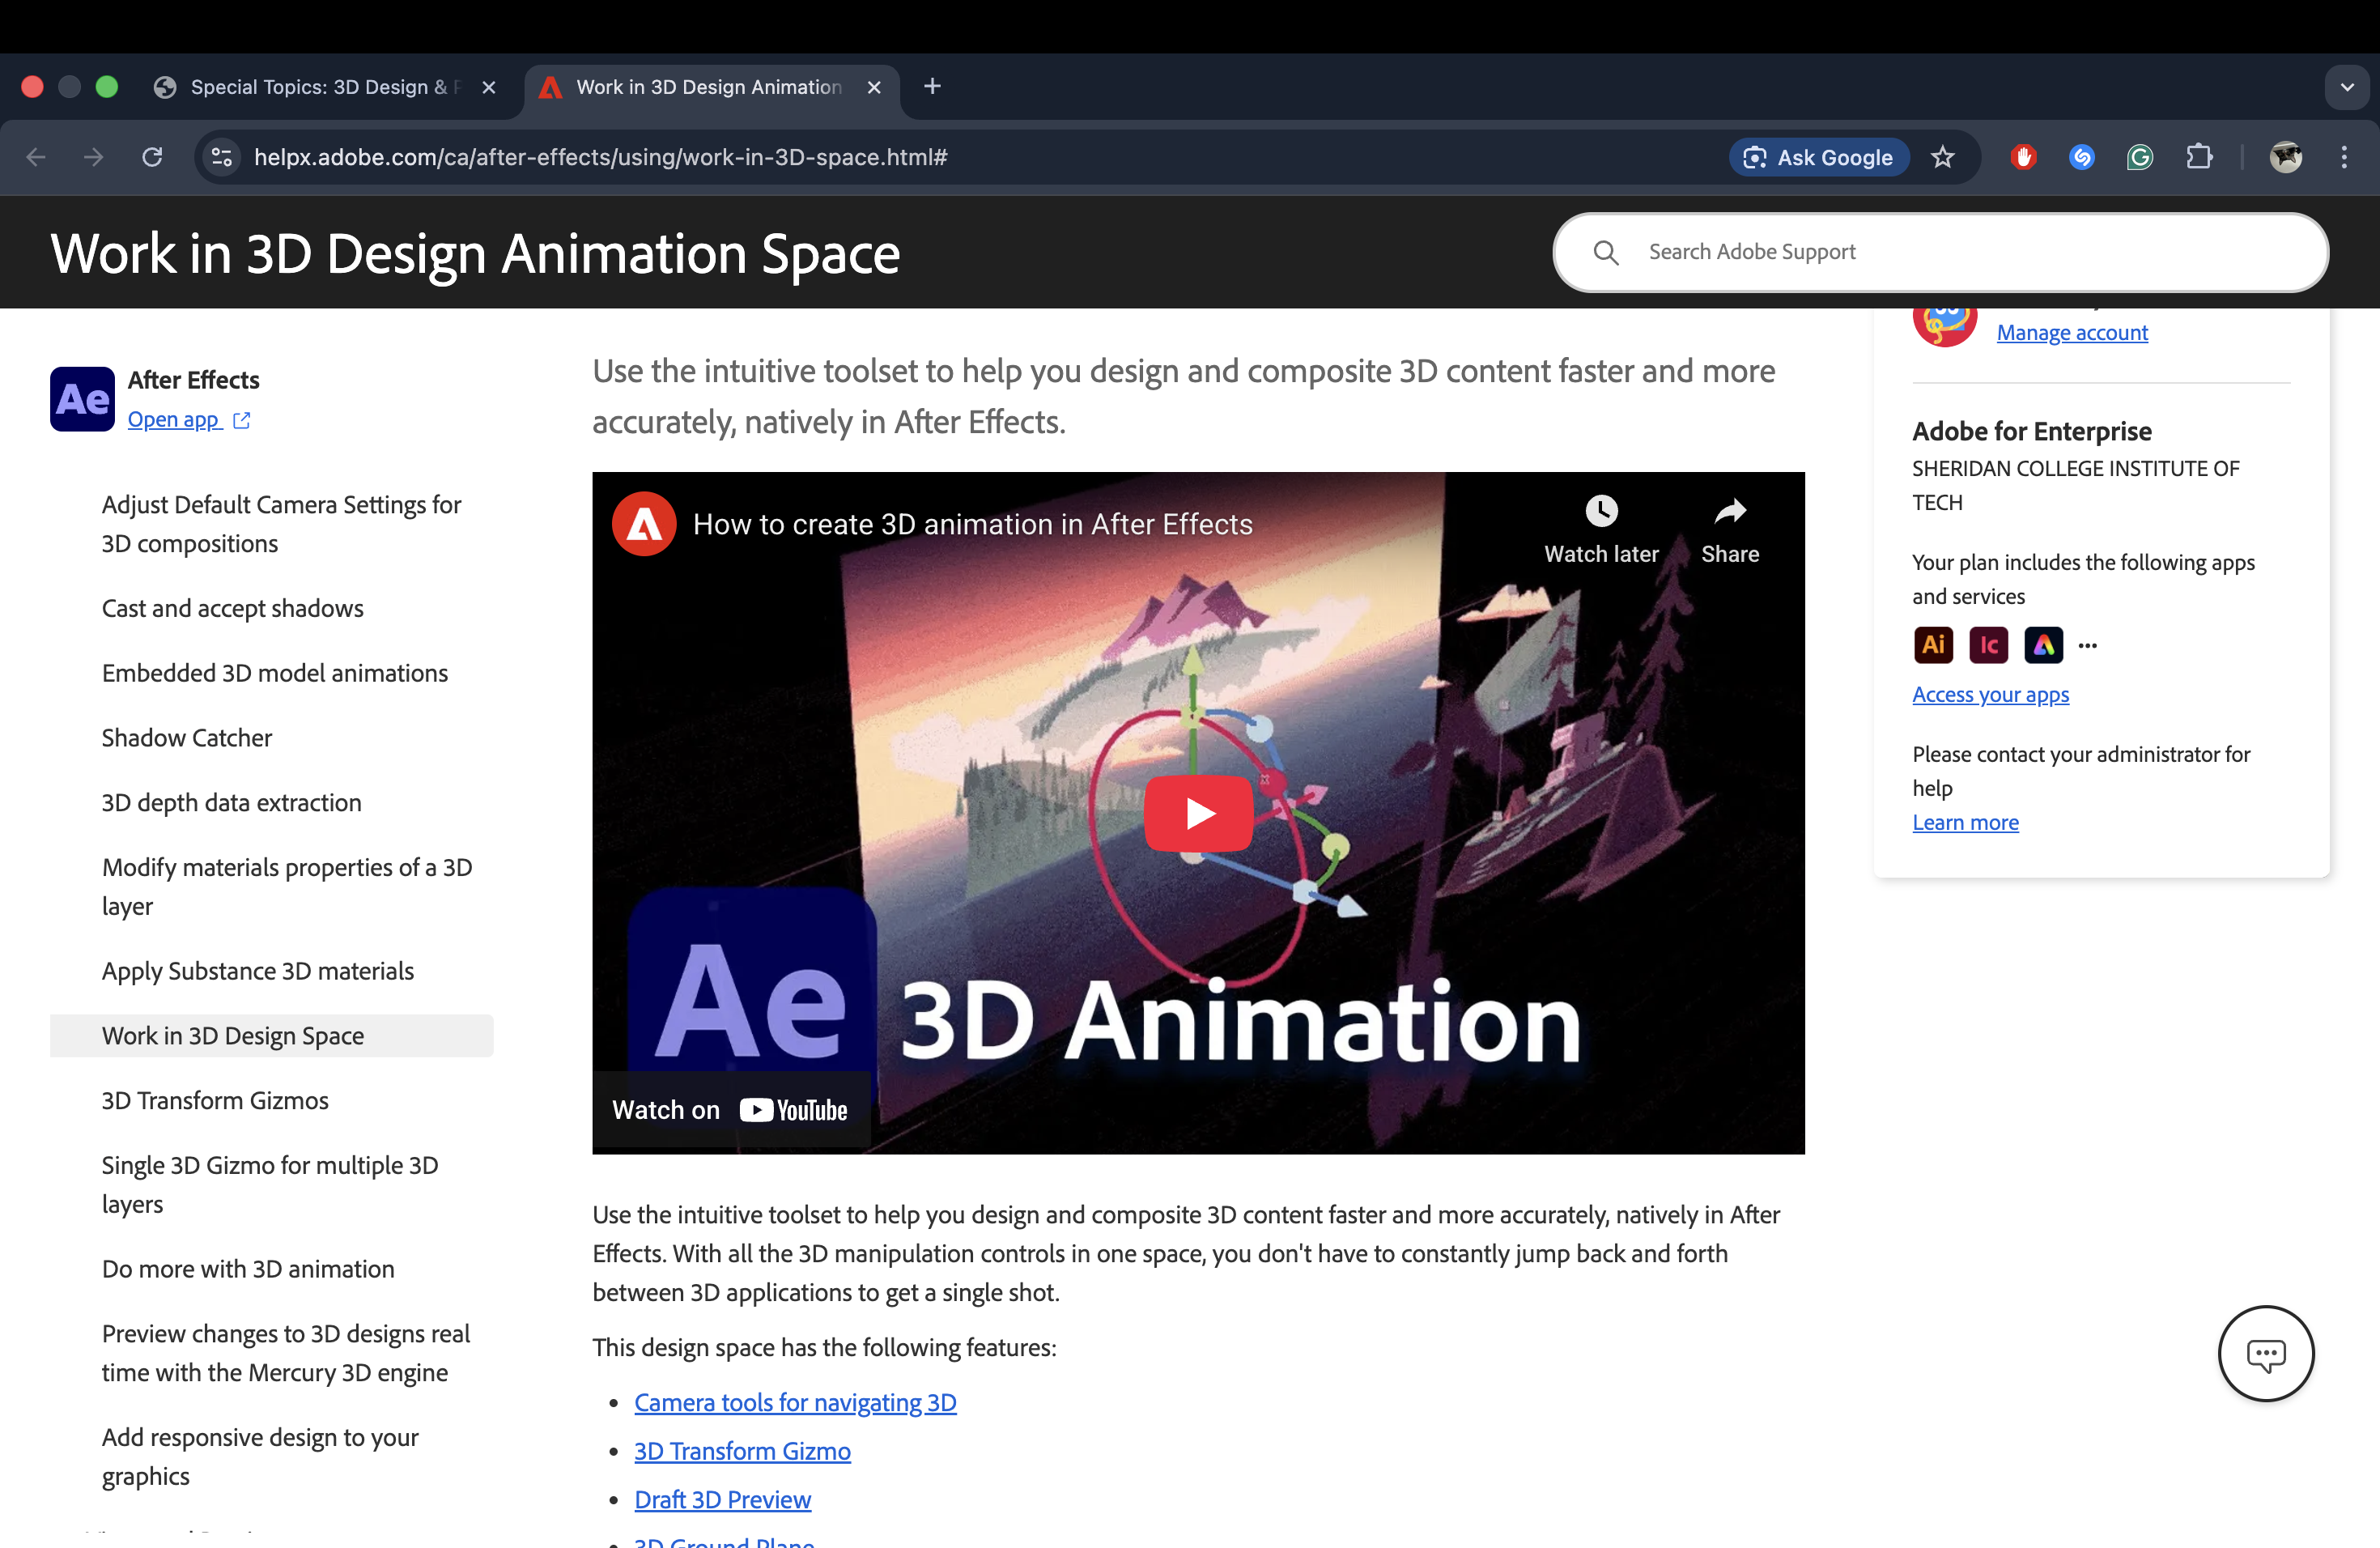Screen dimensions: 2380x1548
Task: Open Chrome's three-dot menu
Action: click(x=2345, y=157)
